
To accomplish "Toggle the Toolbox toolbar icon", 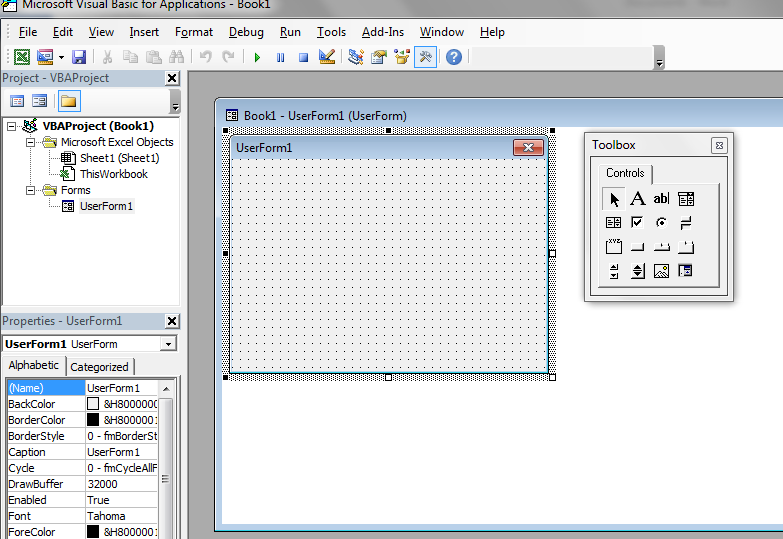I will pos(425,57).
